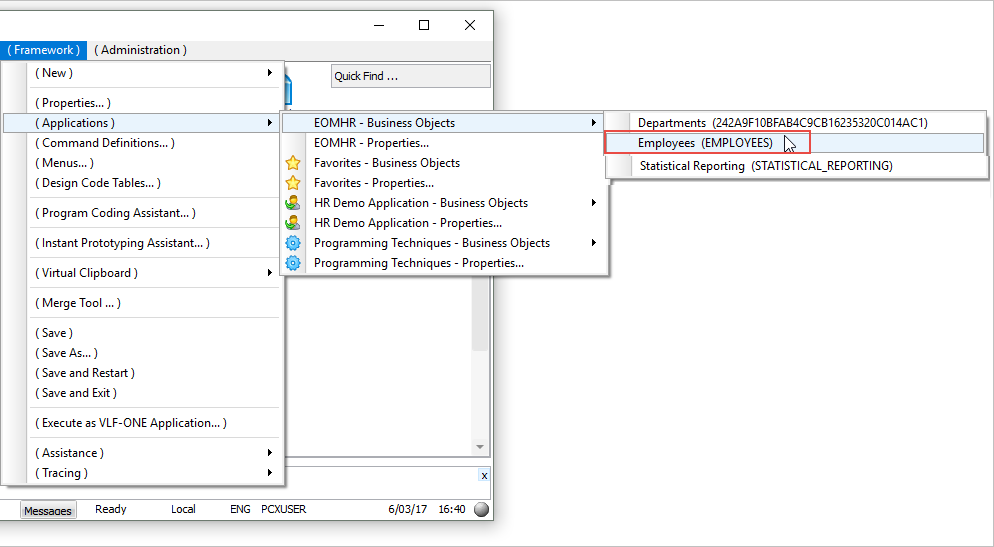Select Employees (EMPLOYEES) business object
Image resolution: width=994 pixels, height=547 pixels.
pos(796,143)
